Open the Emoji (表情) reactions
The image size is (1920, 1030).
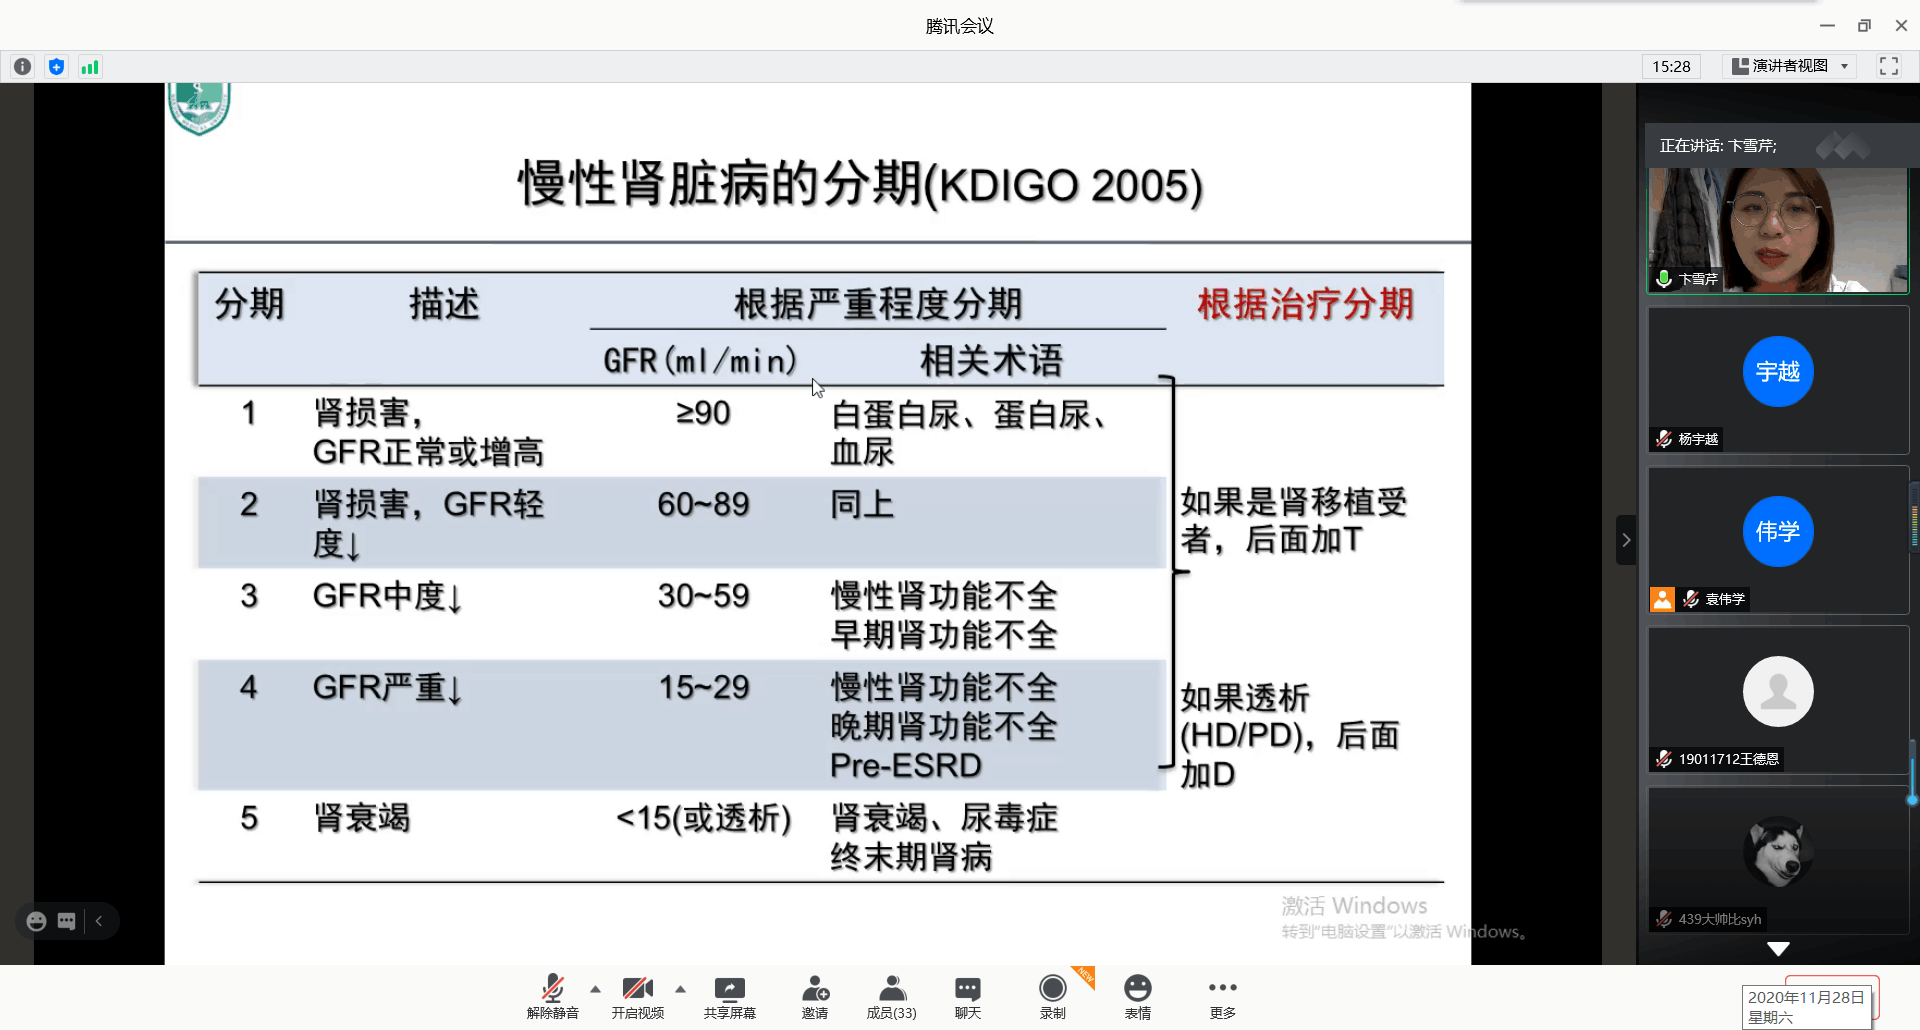(1137, 997)
